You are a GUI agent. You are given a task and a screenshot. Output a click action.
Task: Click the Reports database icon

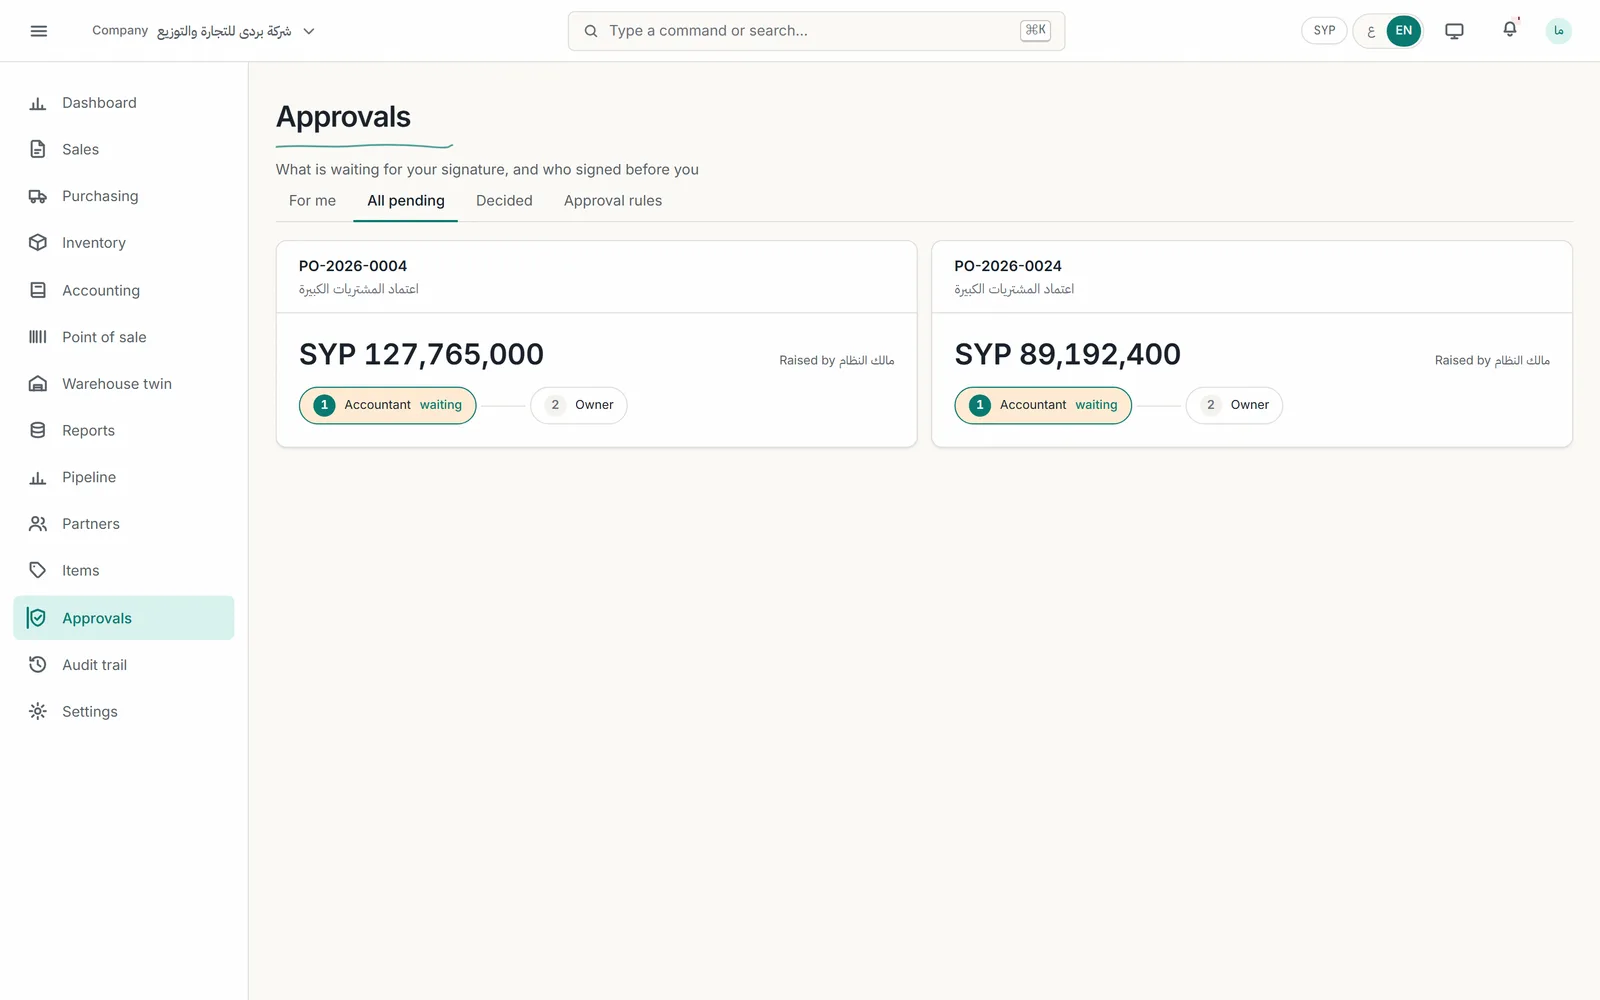[x=38, y=430]
